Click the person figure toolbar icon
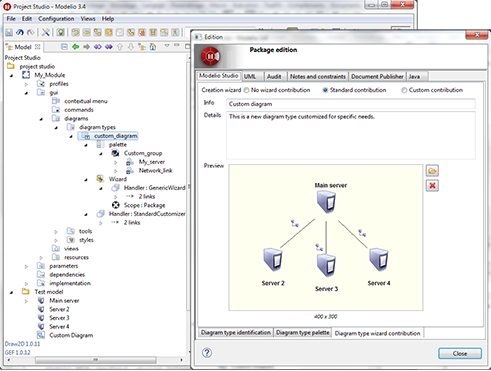491x371 pixels. (175, 32)
